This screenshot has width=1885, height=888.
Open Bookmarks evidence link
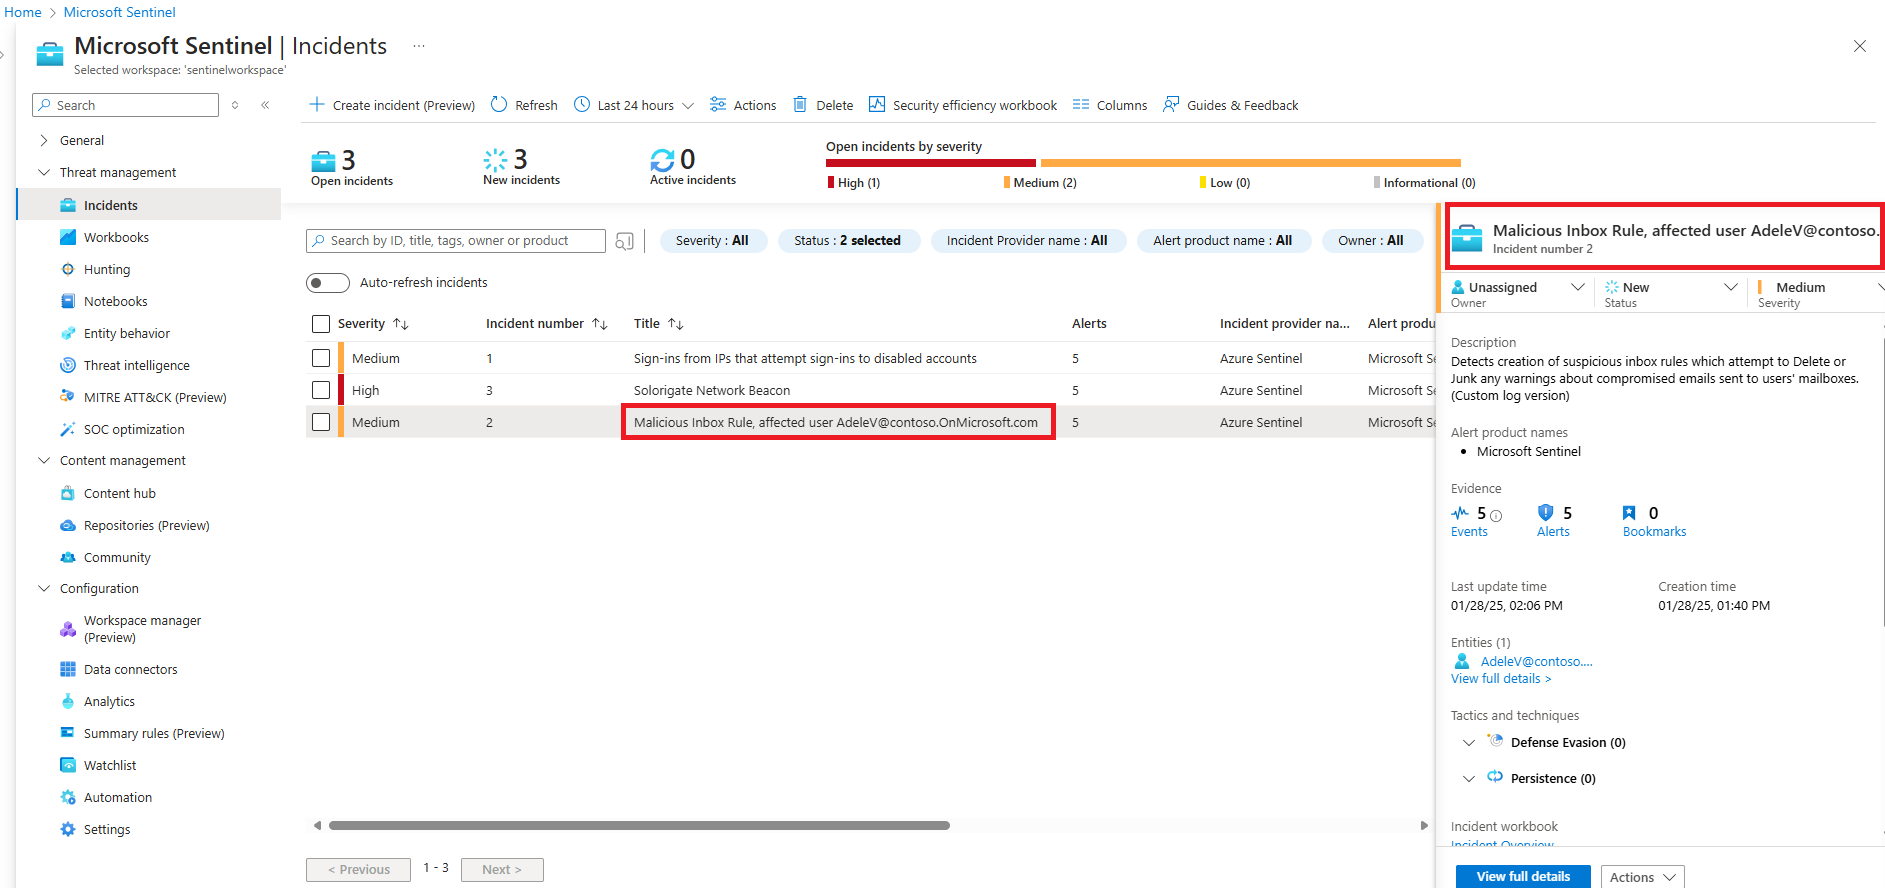click(x=1654, y=532)
